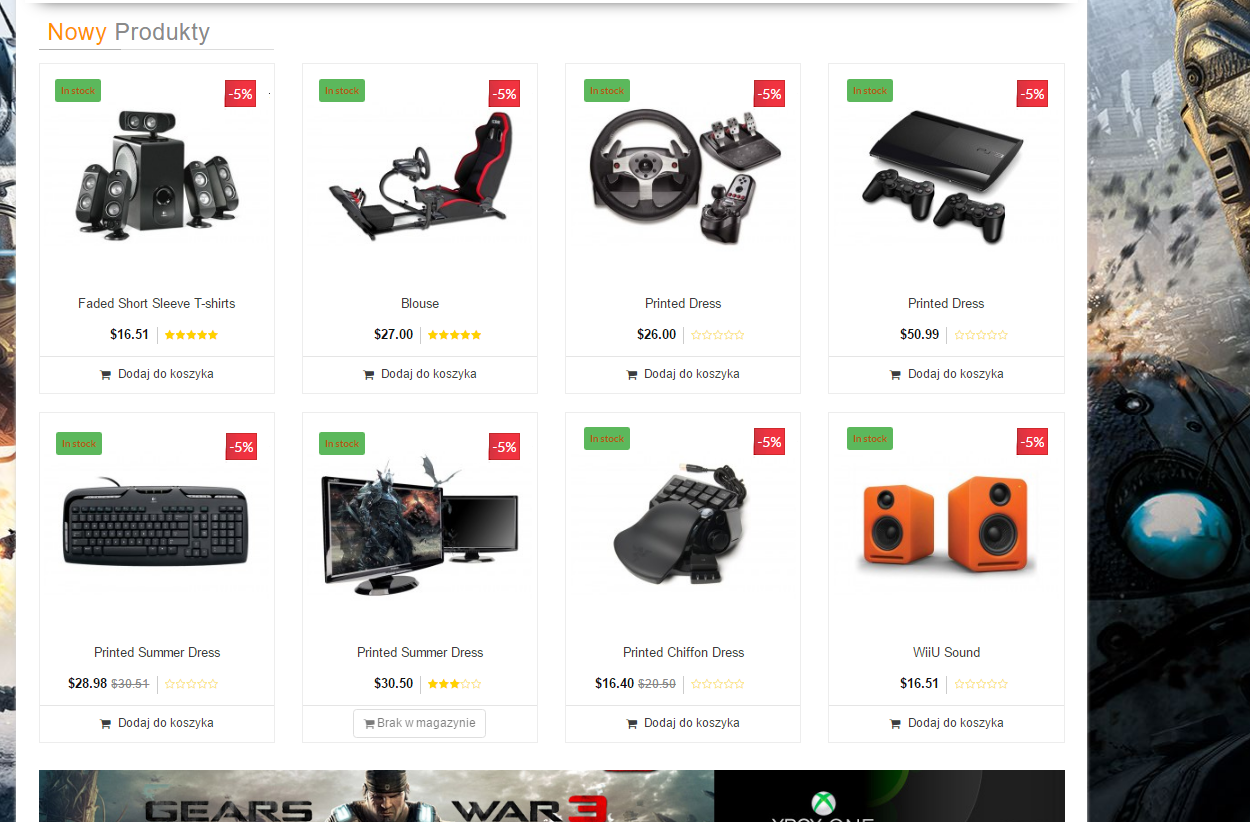Image resolution: width=1250 pixels, height=822 pixels.
Task: Open the Faded Short Sleeve T-shirts link
Action: pyautogui.click(x=157, y=303)
